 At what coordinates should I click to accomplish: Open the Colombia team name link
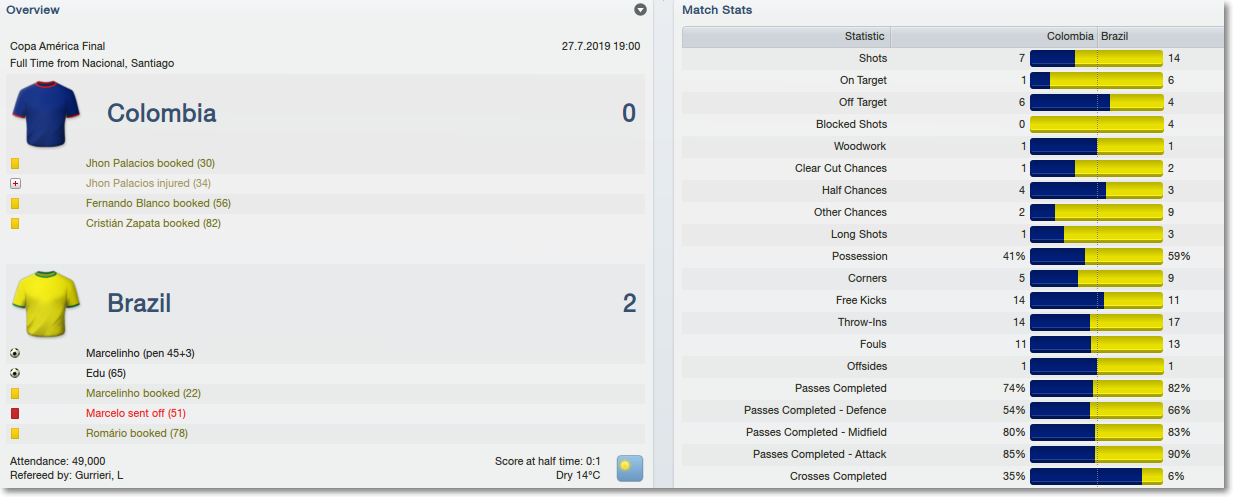(162, 113)
